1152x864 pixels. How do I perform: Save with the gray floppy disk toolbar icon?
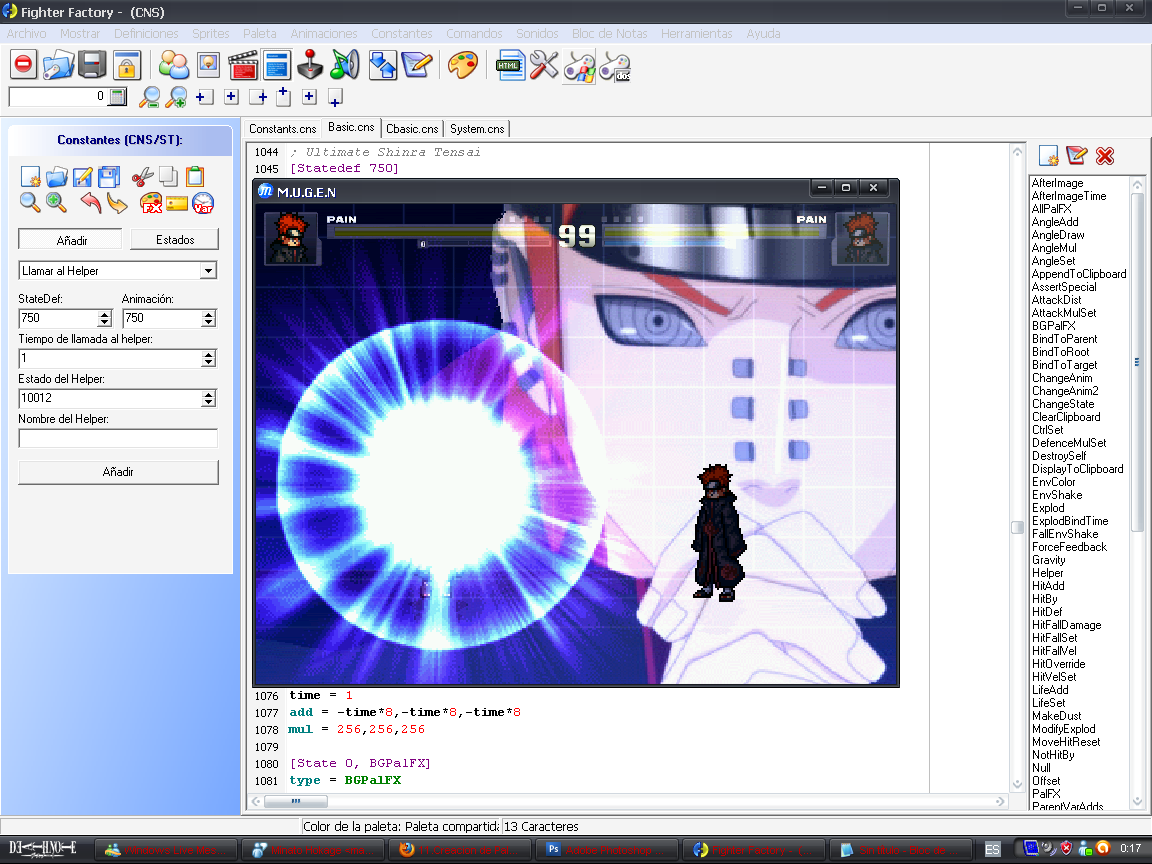93,65
